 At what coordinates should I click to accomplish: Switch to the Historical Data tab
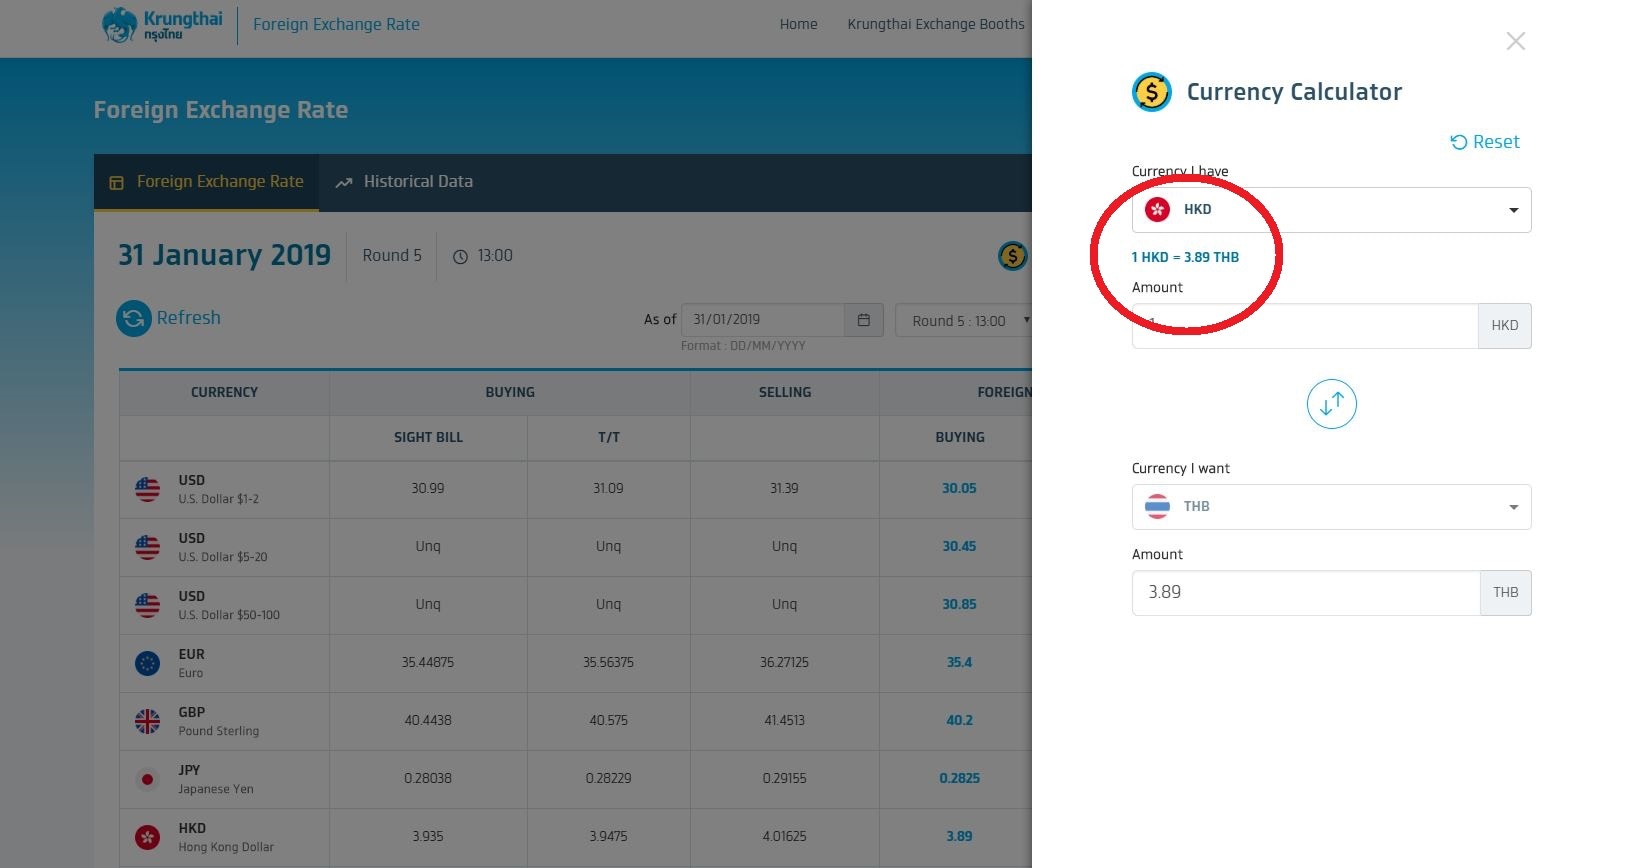pos(405,182)
